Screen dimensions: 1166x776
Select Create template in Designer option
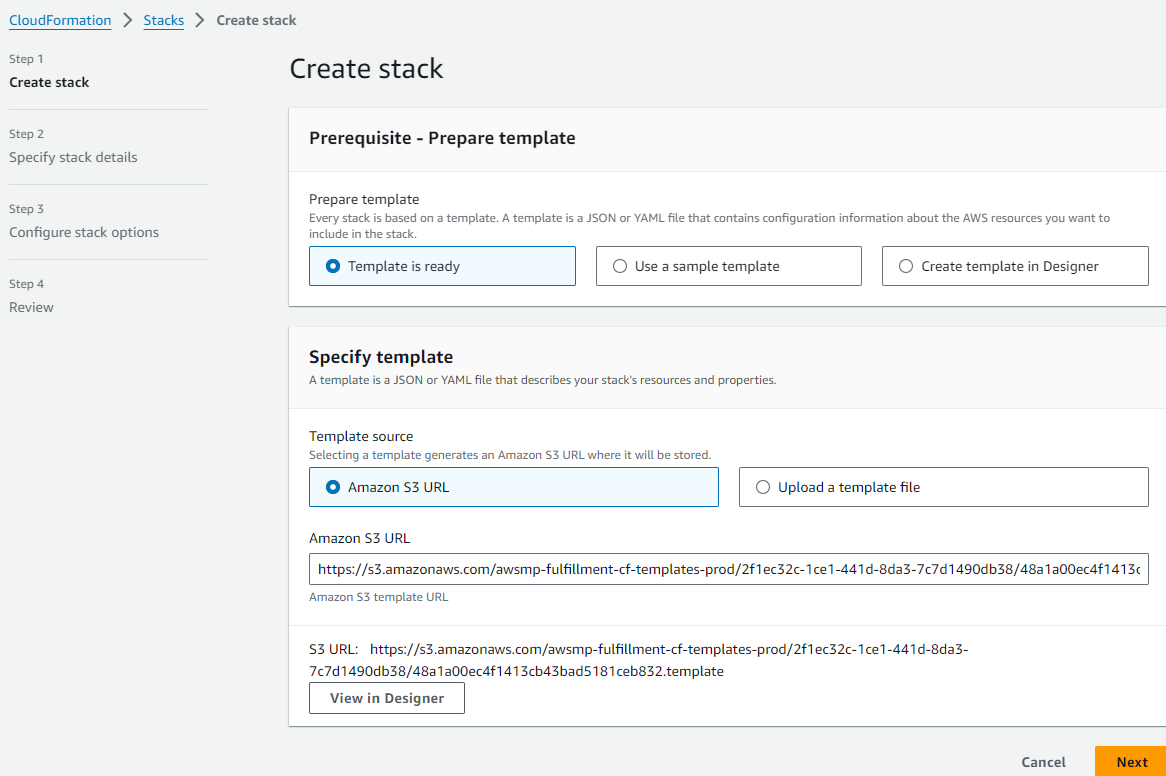(1015, 266)
